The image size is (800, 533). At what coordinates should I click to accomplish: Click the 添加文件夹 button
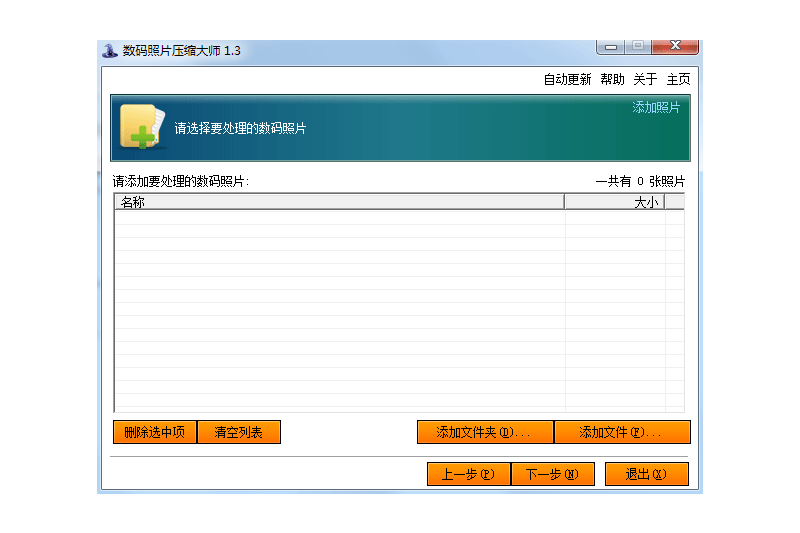click(485, 432)
